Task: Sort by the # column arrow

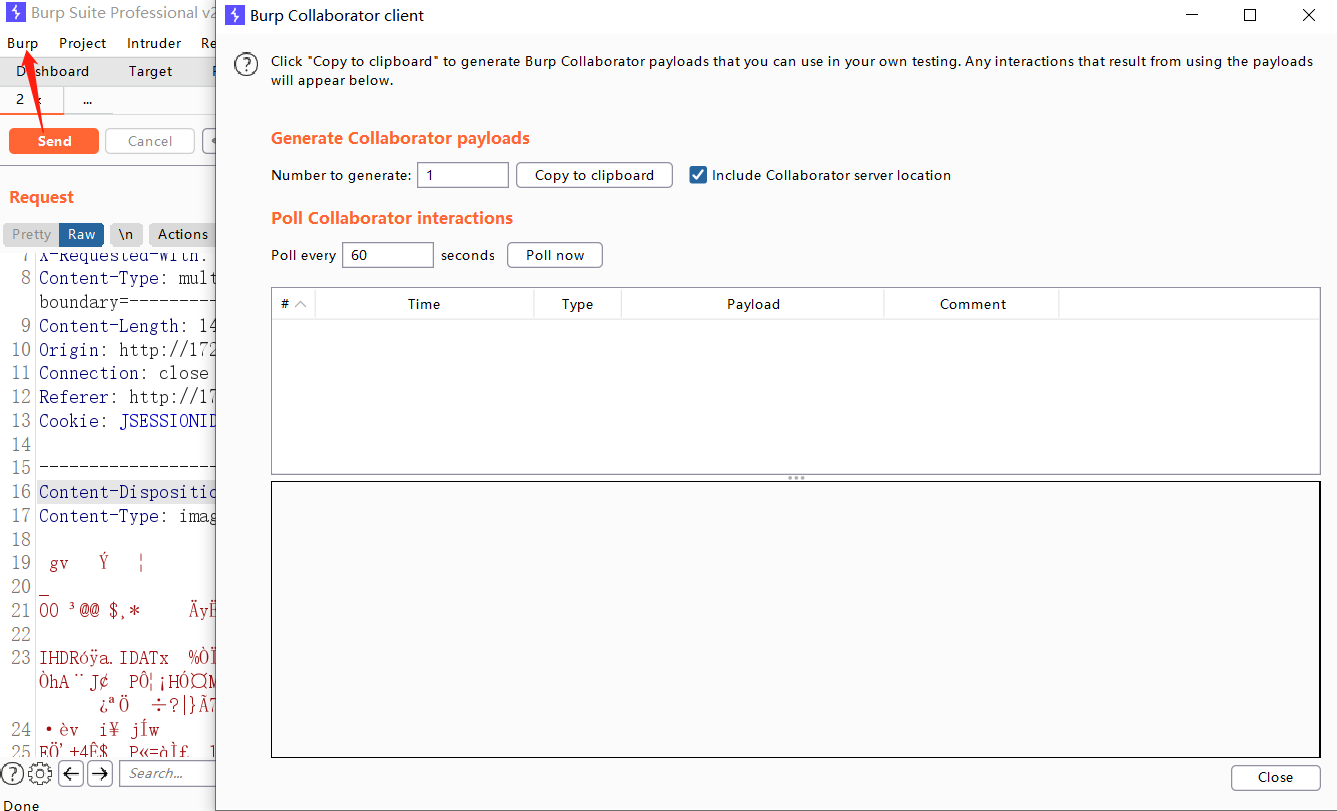Action: (x=300, y=304)
